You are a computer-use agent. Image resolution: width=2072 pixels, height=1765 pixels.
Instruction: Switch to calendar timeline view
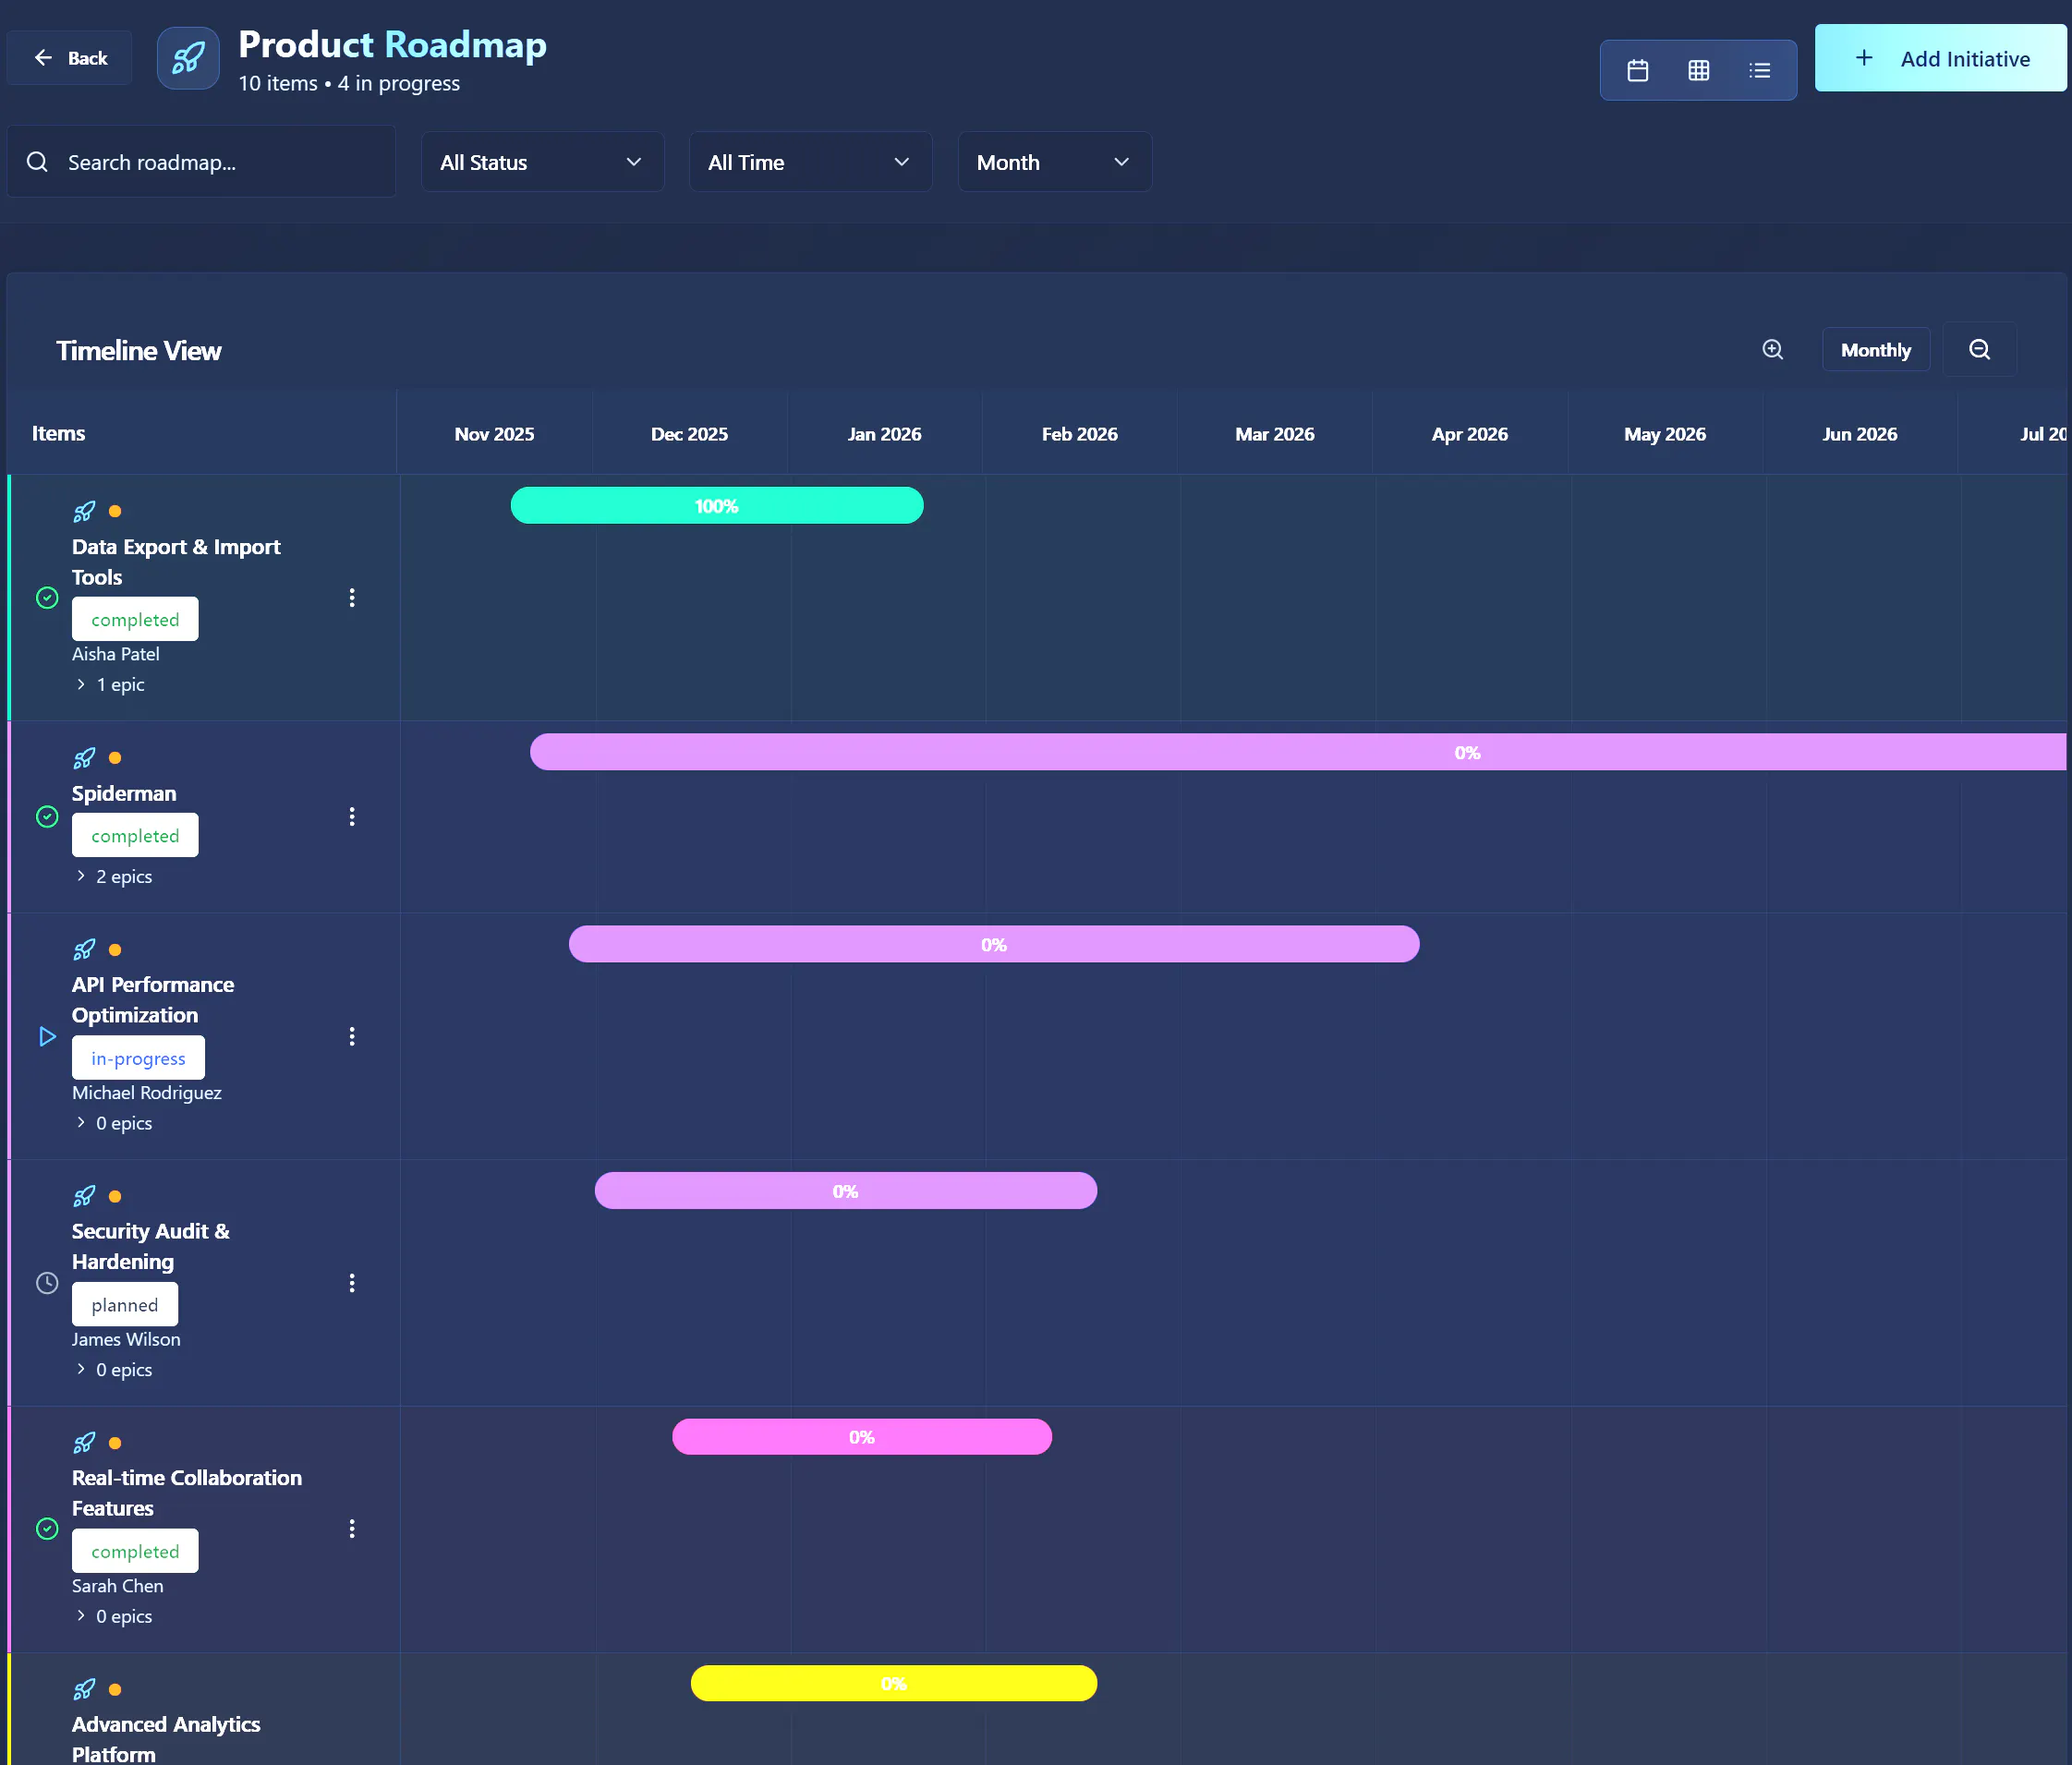click(x=1637, y=70)
